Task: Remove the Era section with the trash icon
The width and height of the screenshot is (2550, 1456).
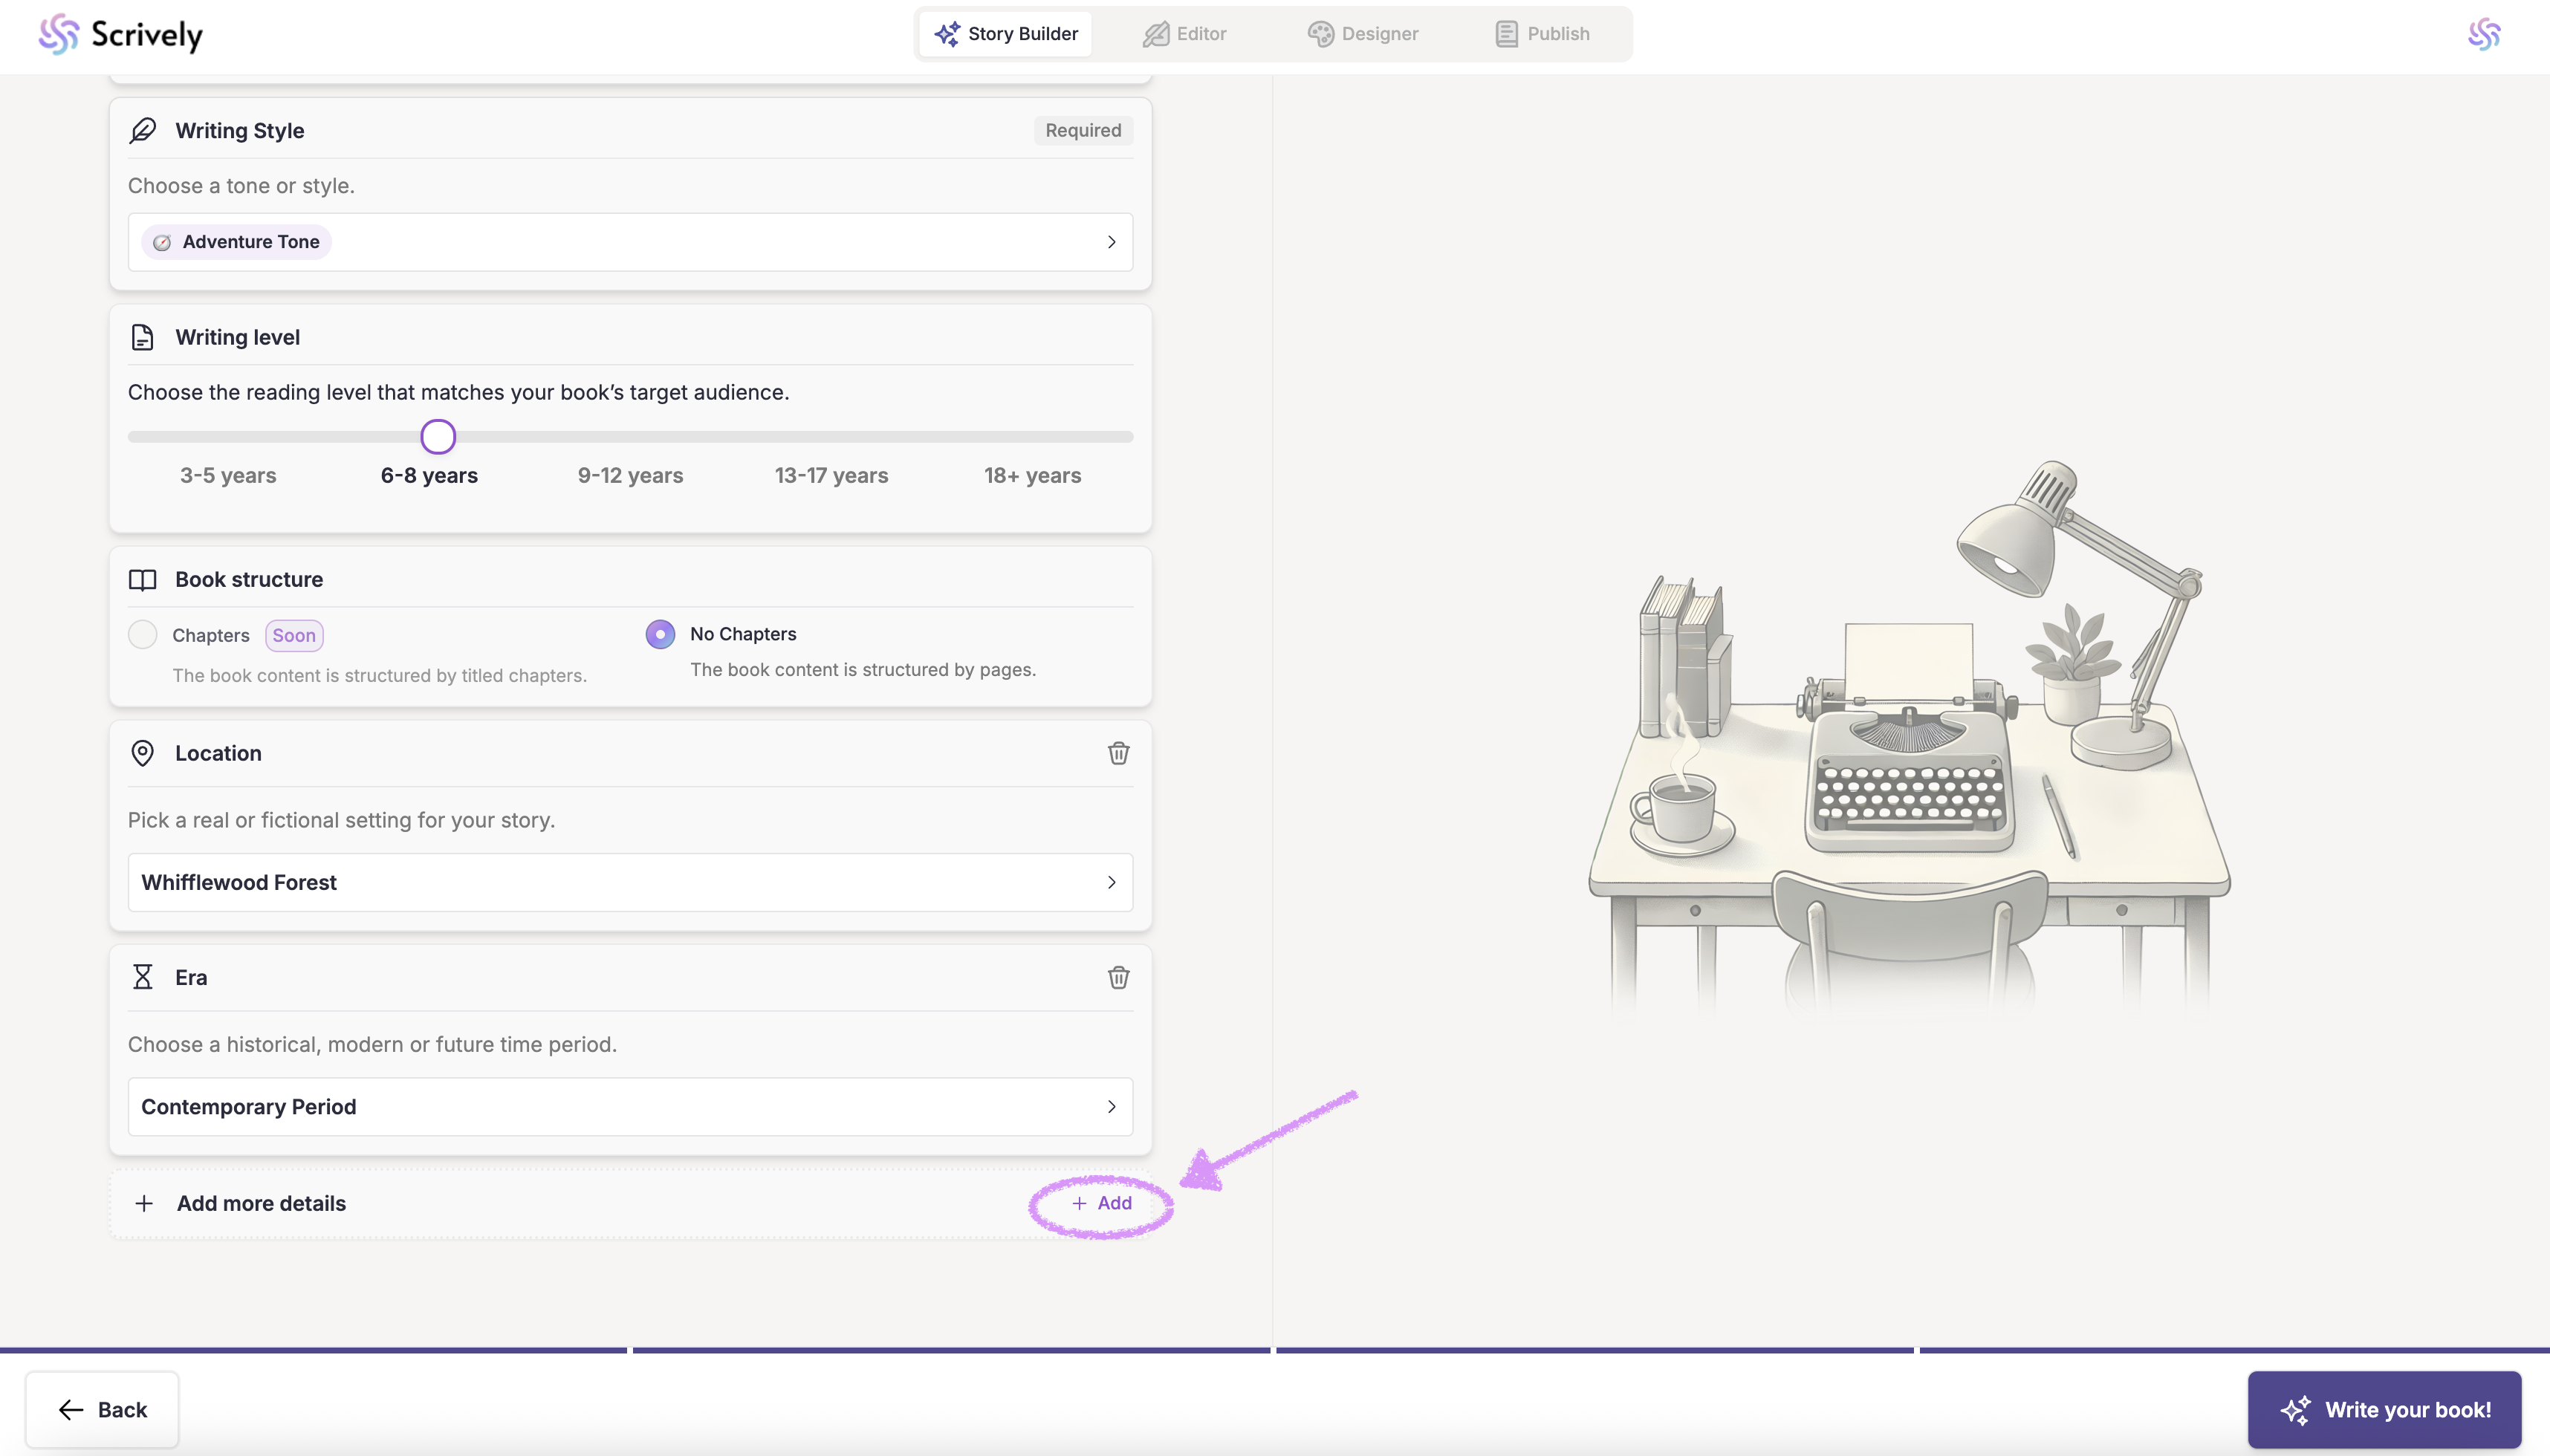Action: 1118,977
